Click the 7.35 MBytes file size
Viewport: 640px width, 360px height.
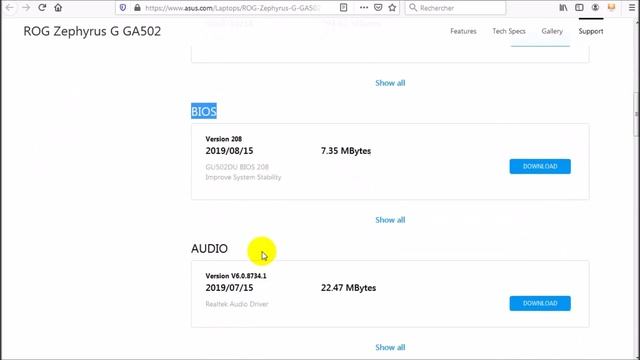(346, 151)
